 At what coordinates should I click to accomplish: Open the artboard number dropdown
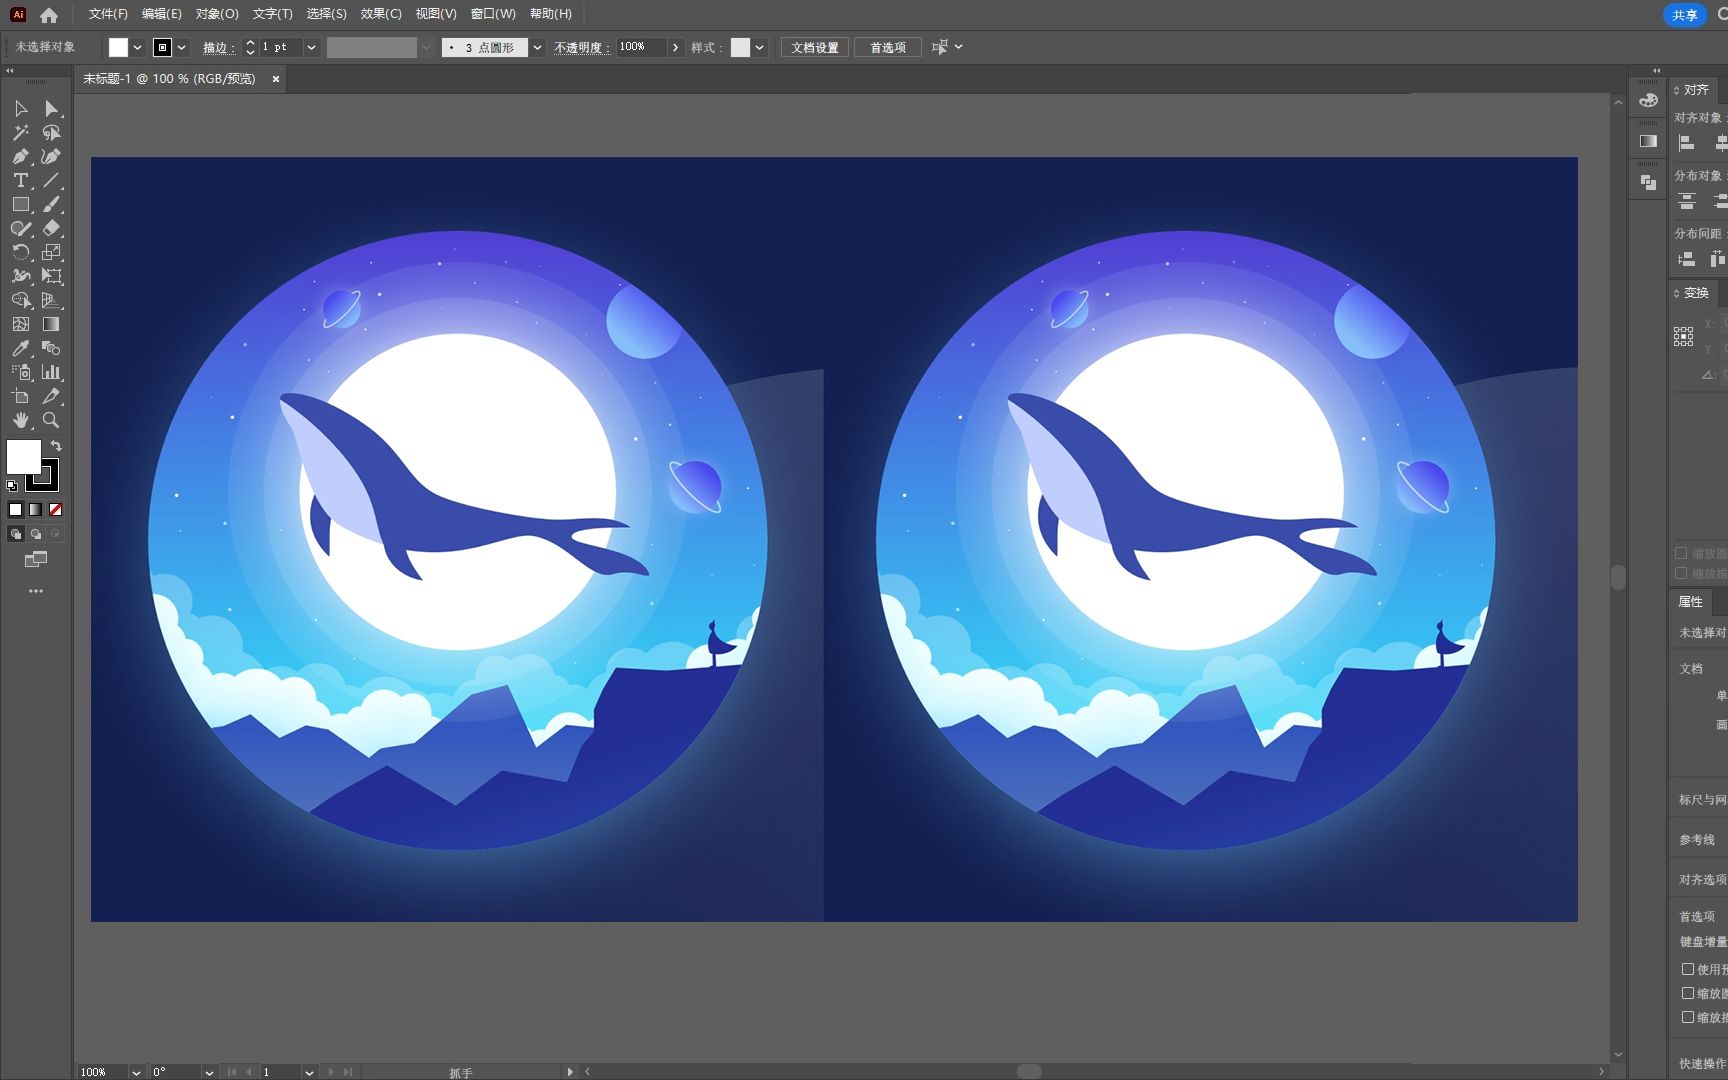coord(309,1072)
